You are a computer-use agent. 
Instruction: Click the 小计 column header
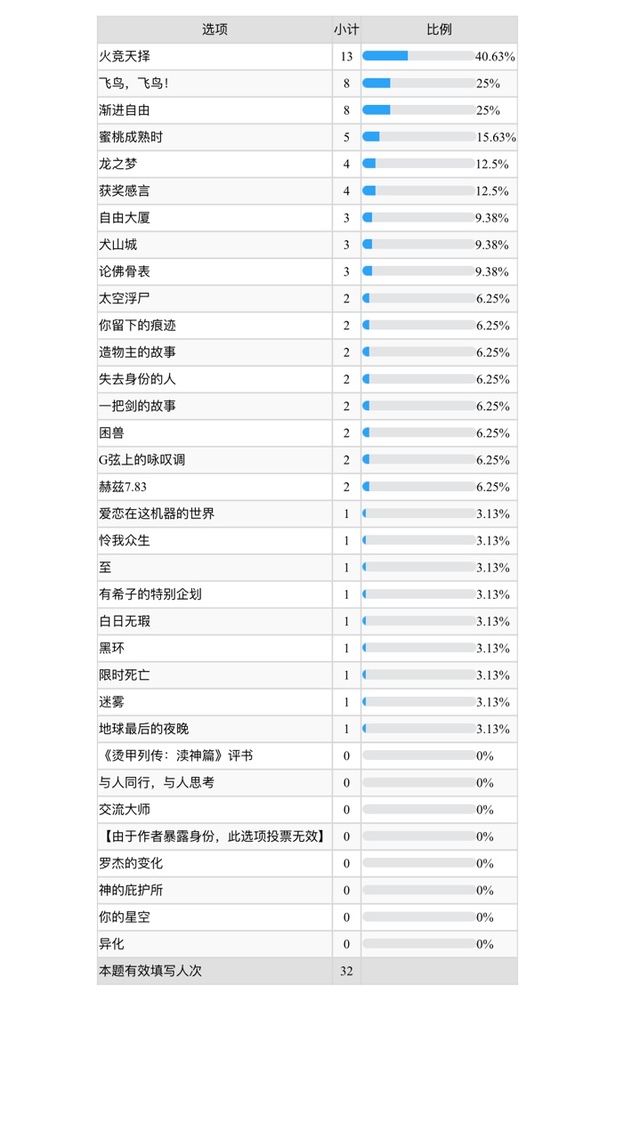[347, 30]
